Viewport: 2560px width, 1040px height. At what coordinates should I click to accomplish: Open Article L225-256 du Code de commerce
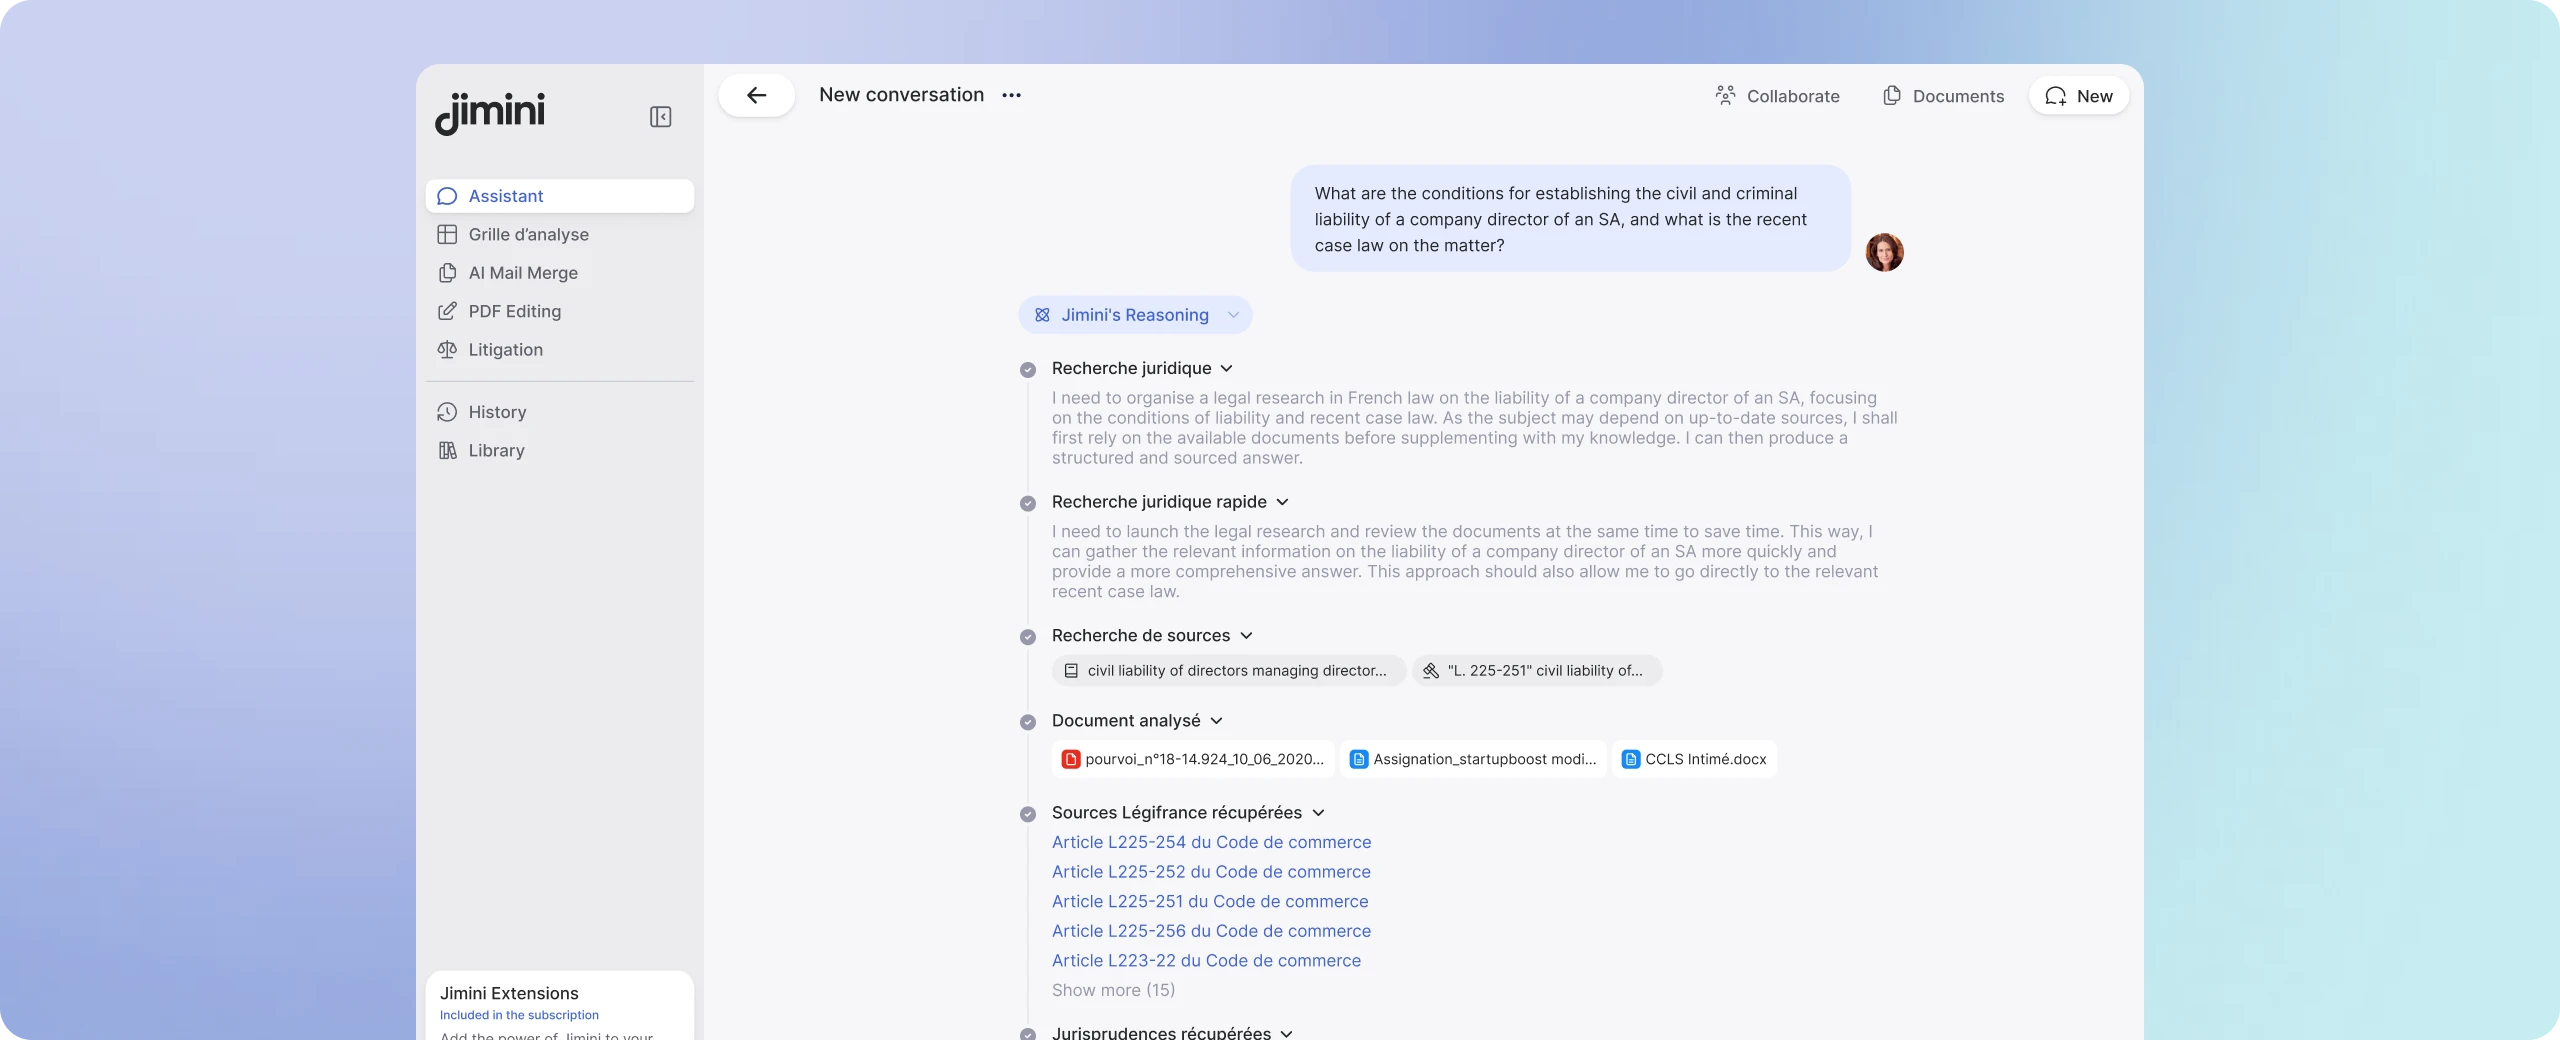1211,931
